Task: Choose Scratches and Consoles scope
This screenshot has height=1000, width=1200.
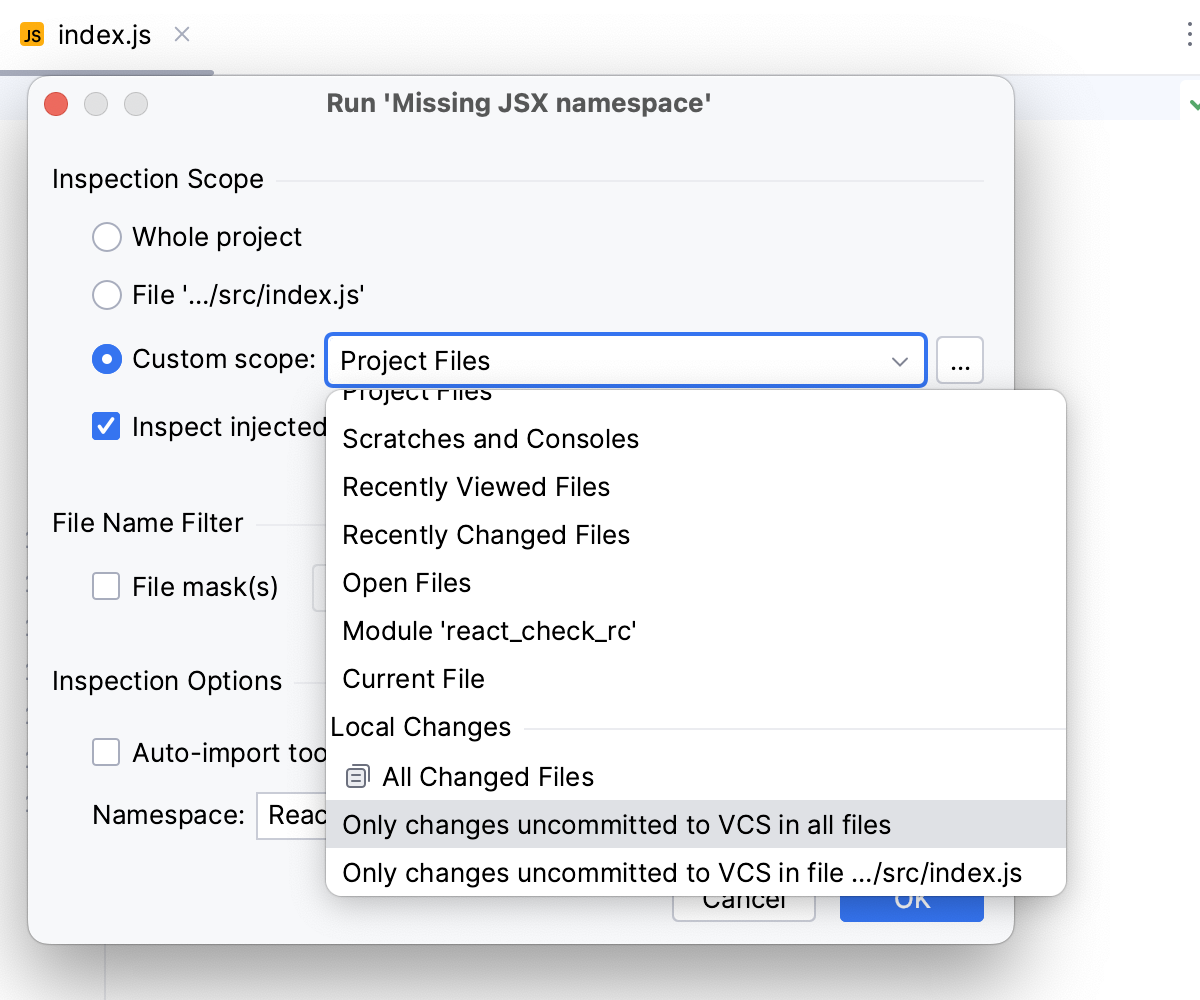Action: pos(490,439)
